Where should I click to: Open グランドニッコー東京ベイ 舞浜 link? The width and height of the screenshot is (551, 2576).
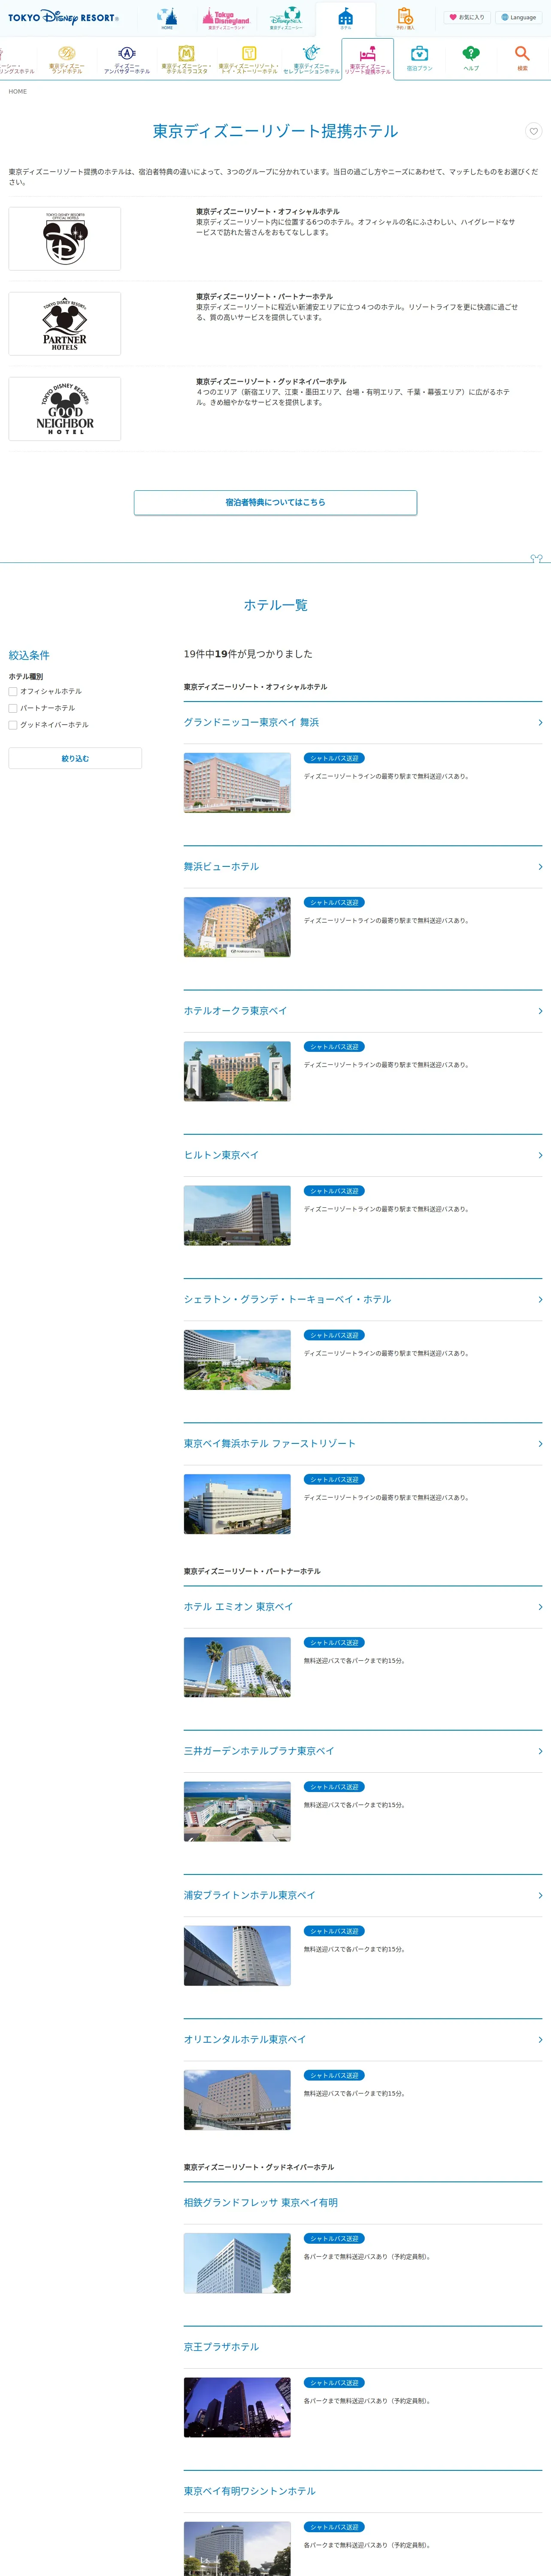pos(251,722)
